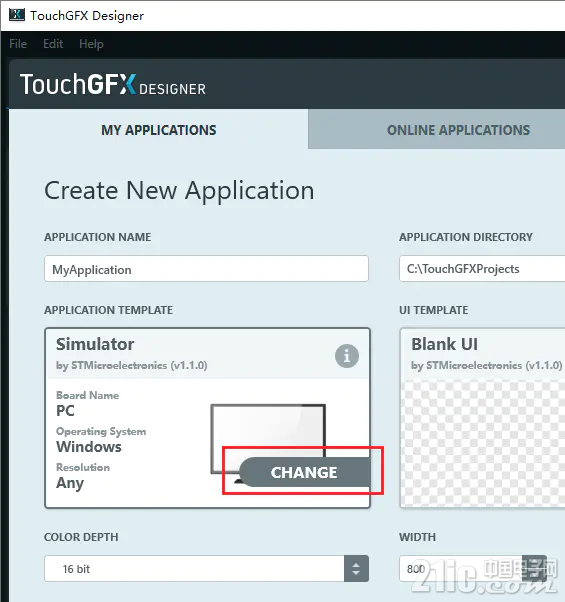Screen dimensions: 565x602
Task: Open the Edit menu
Action: click(53, 44)
